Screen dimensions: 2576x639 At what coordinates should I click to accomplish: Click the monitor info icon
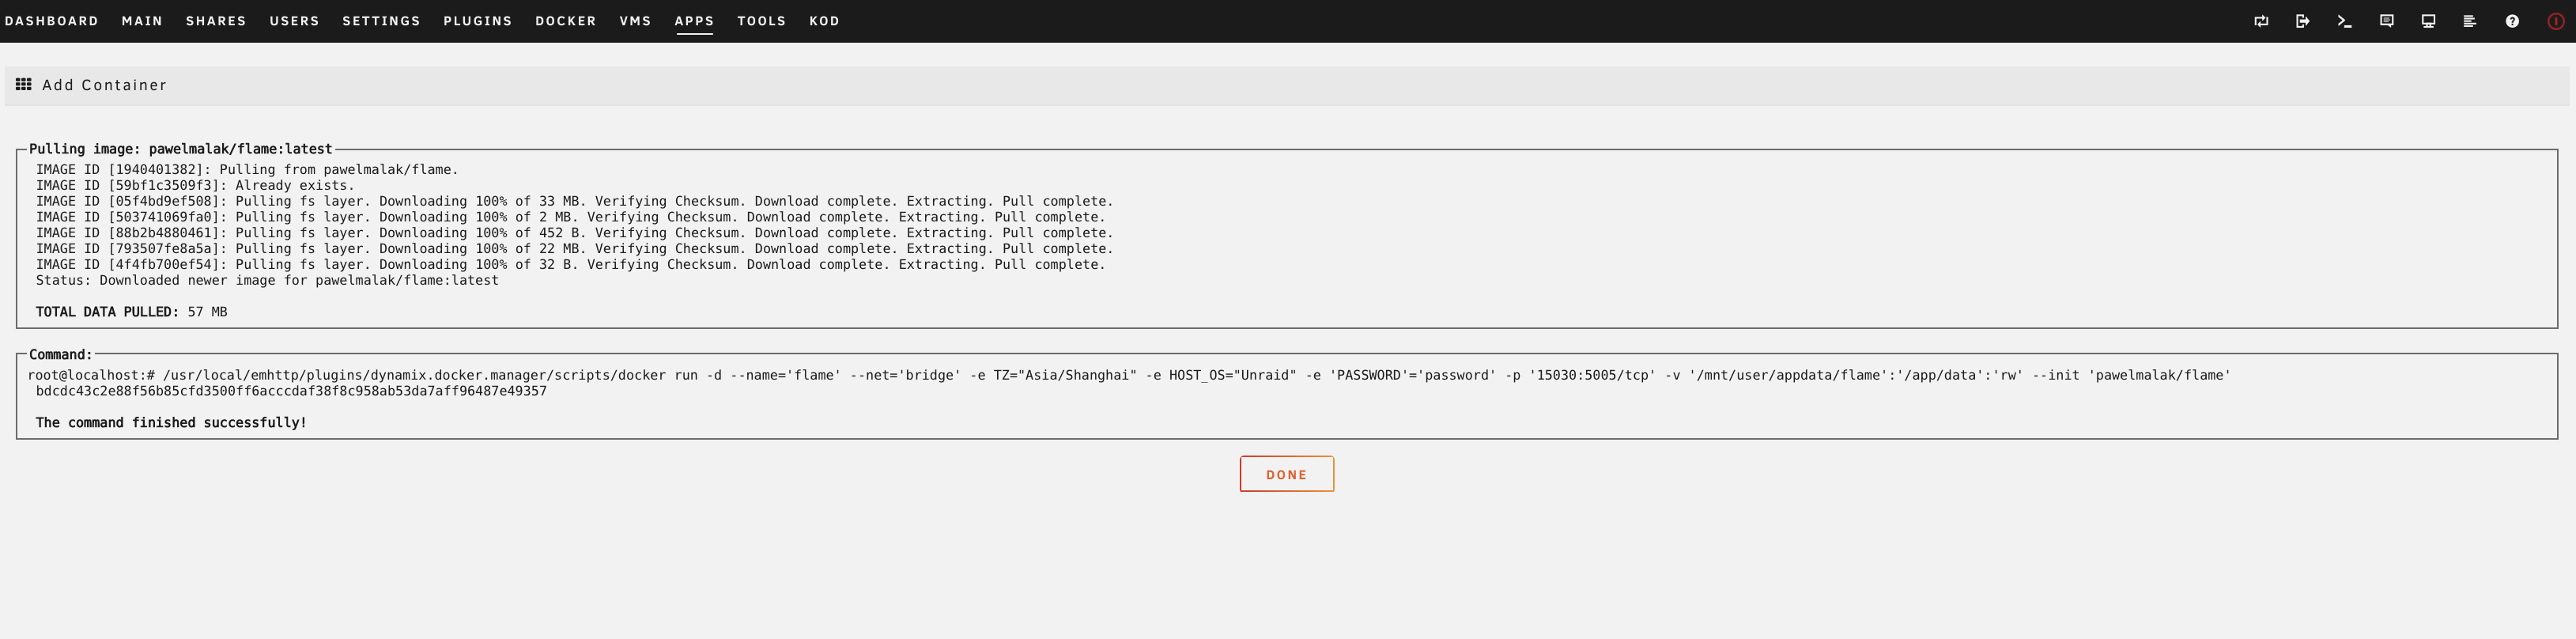(x=2428, y=21)
